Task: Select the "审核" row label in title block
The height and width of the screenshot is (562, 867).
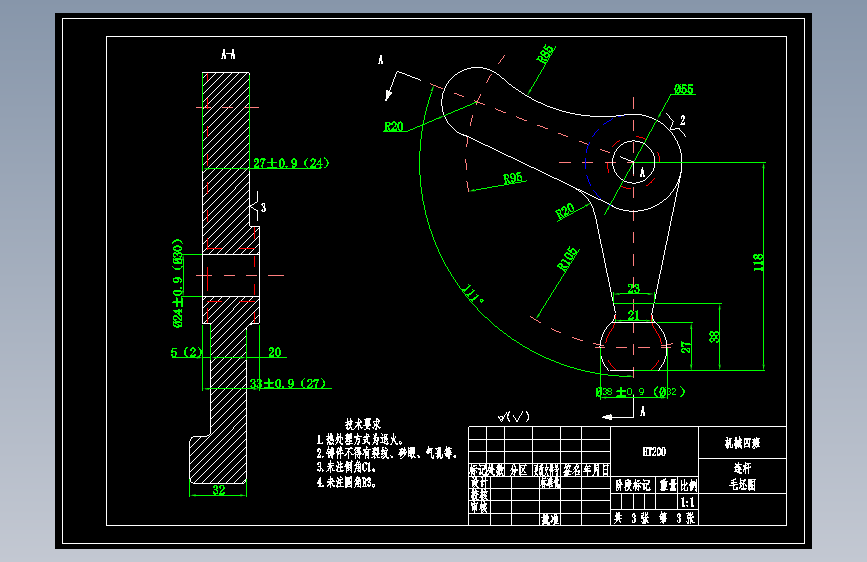Action: click(x=479, y=507)
